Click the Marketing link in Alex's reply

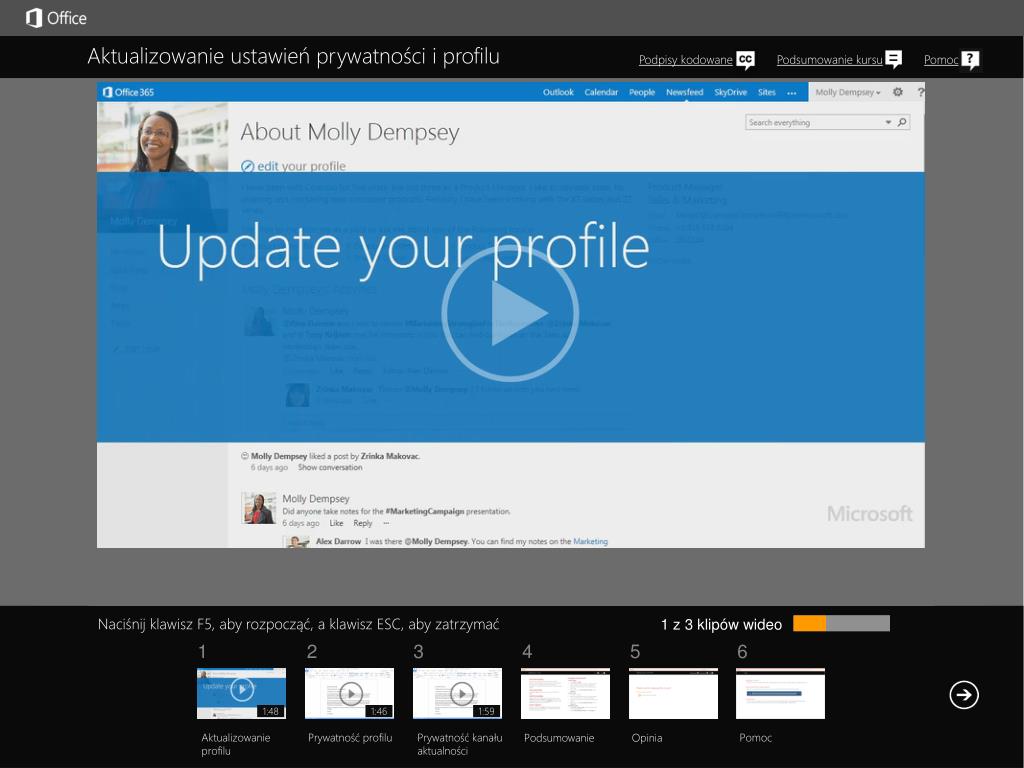coord(590,541)
